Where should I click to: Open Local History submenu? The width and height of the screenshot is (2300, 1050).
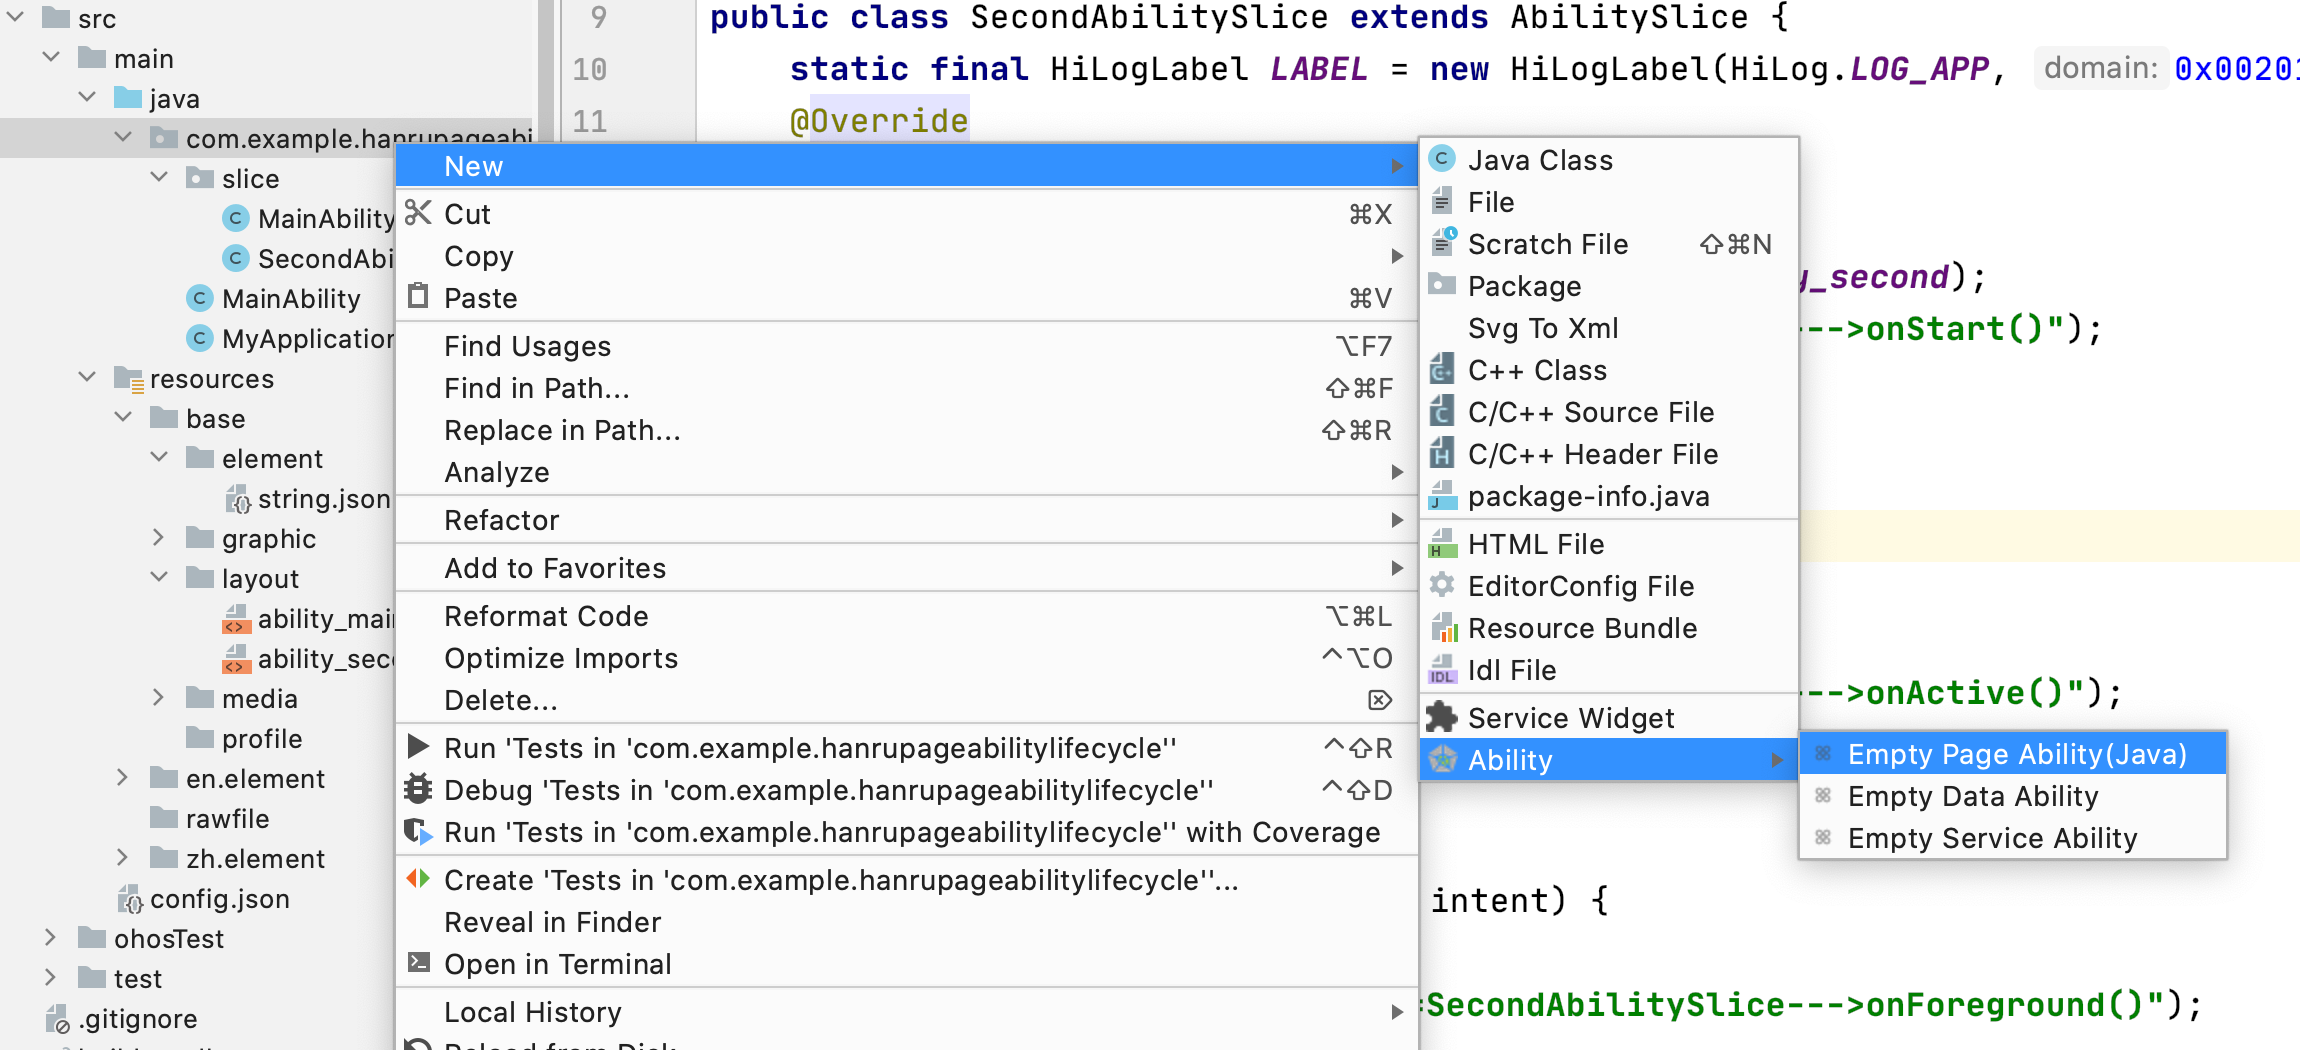(907, 1012)
